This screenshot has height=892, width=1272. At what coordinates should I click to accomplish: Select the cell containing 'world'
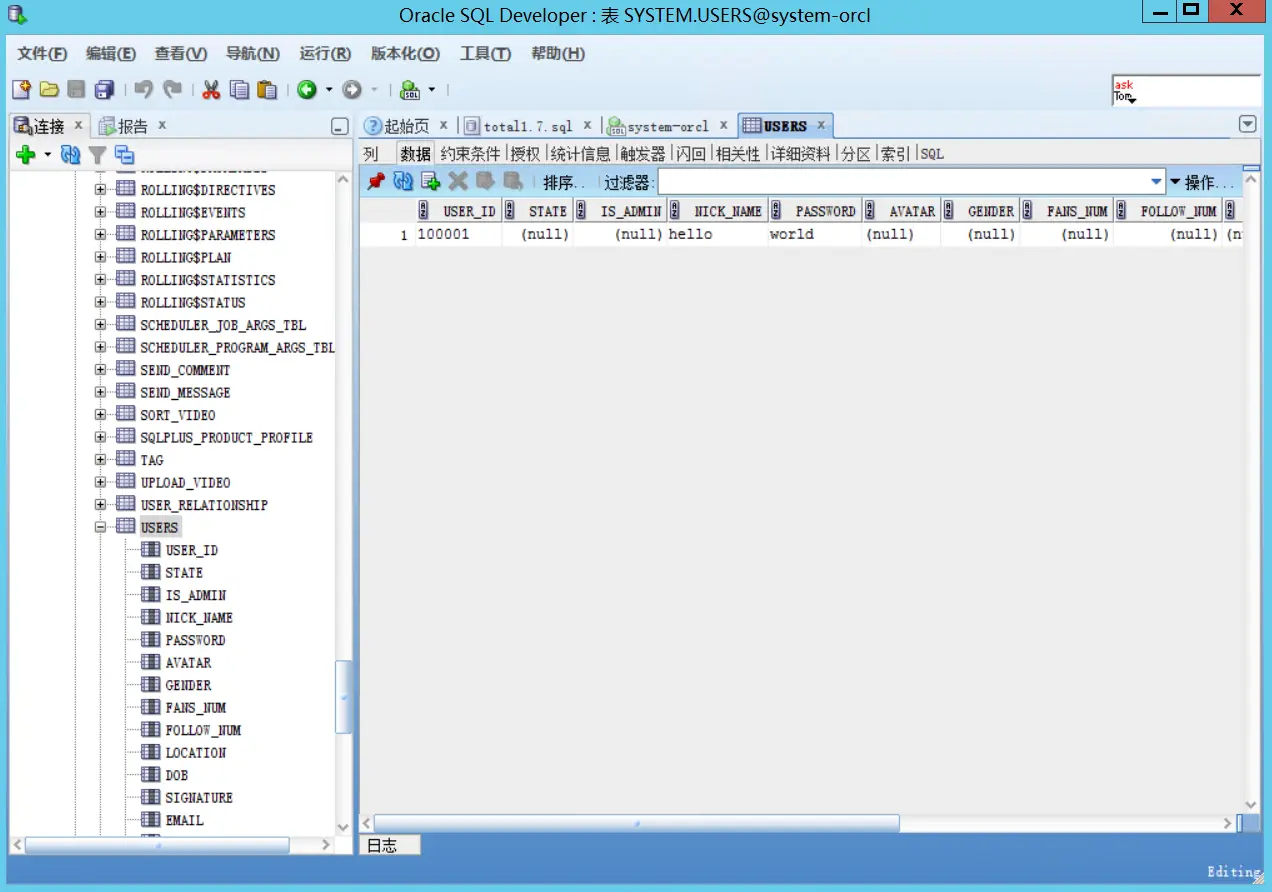(814, 234)
